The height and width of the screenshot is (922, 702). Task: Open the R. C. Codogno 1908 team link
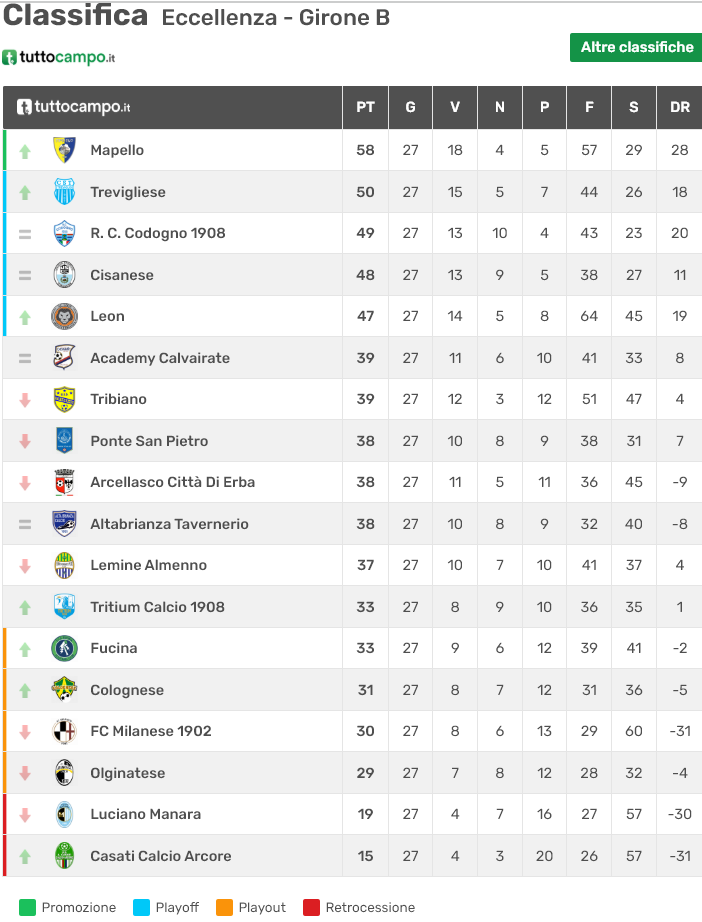158,233
